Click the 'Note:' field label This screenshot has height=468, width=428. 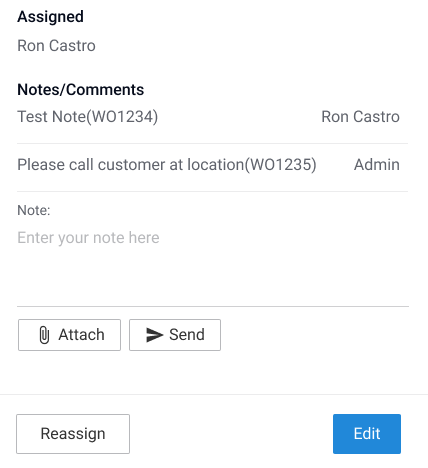pyautogui.click(x=34, y=210)
